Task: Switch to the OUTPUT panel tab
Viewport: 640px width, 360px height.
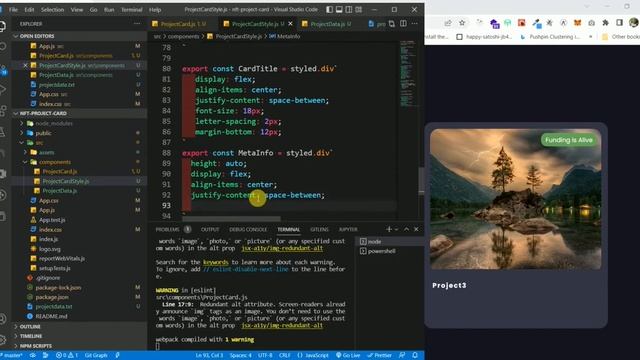Action: tap(210, 229)
